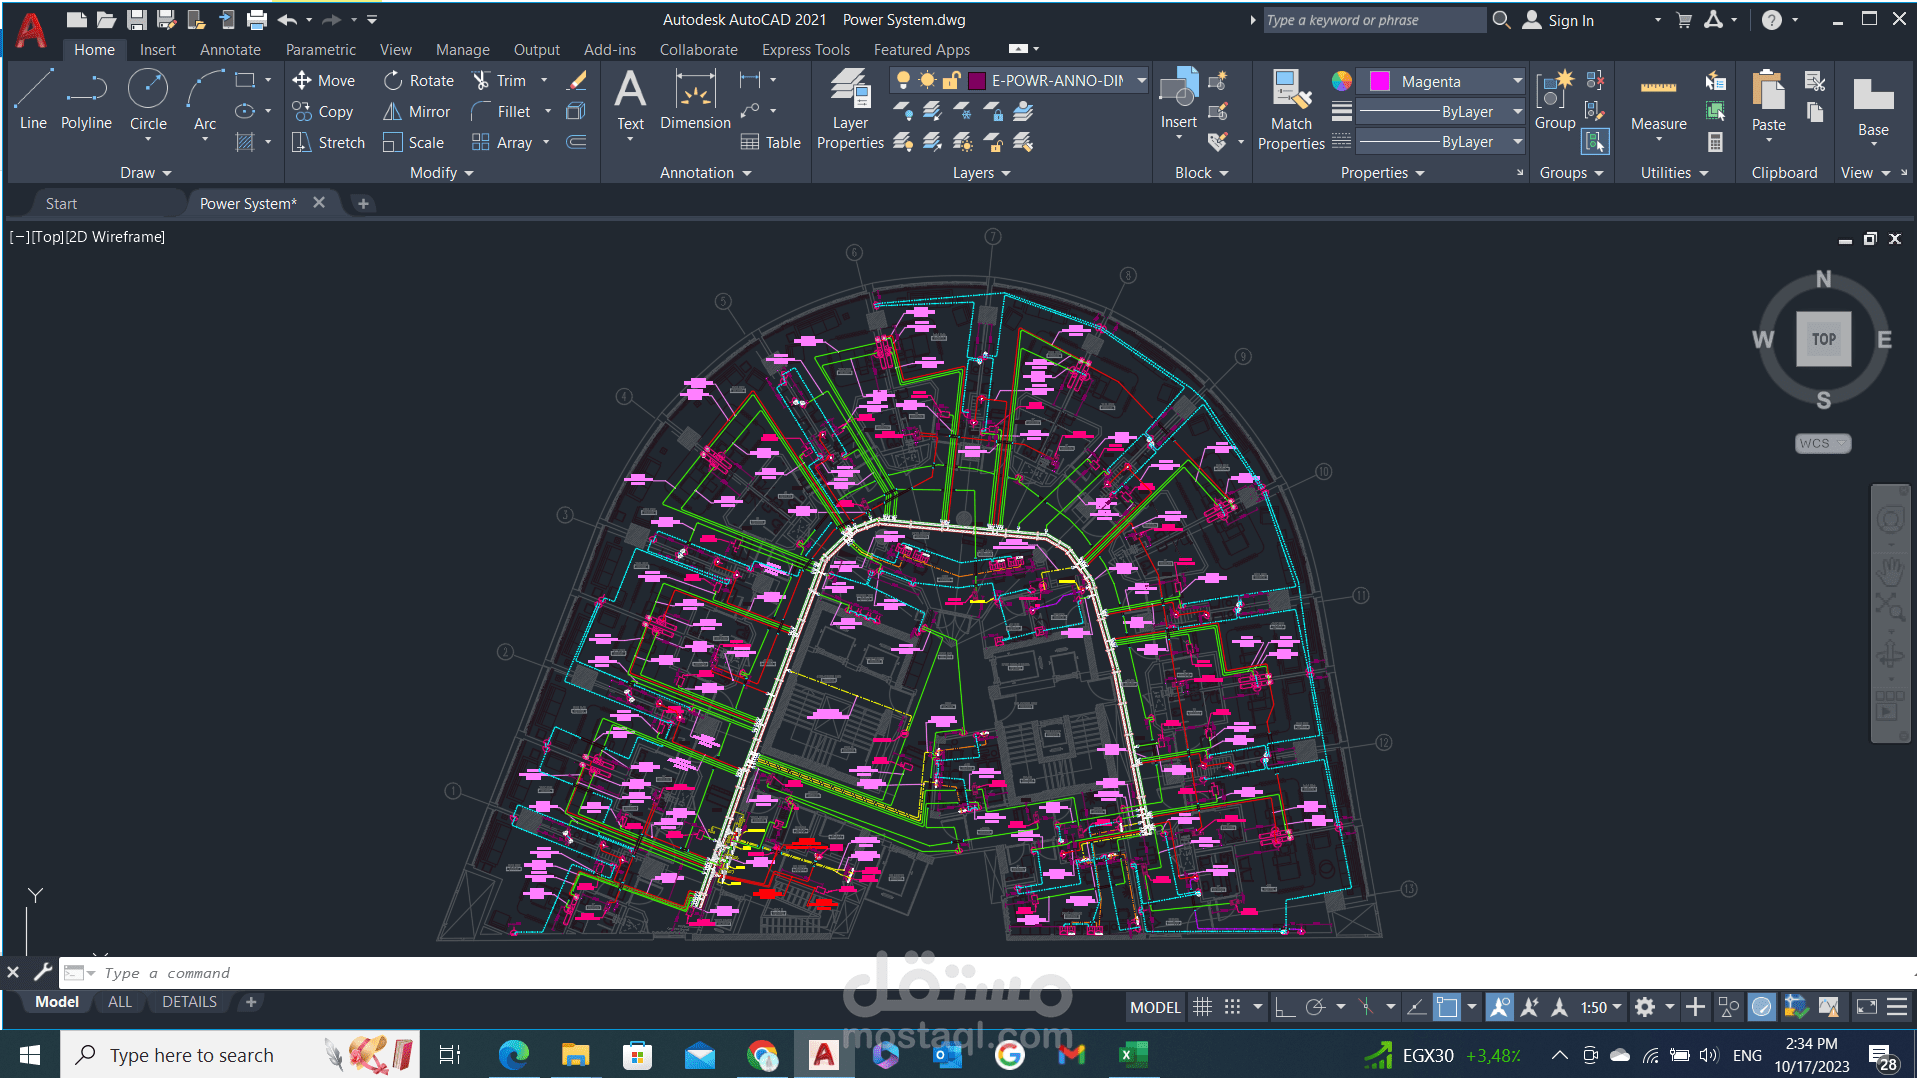Start the Dimension tool
This screenshot has height=1078, width=1917.
tap(695, 100)
